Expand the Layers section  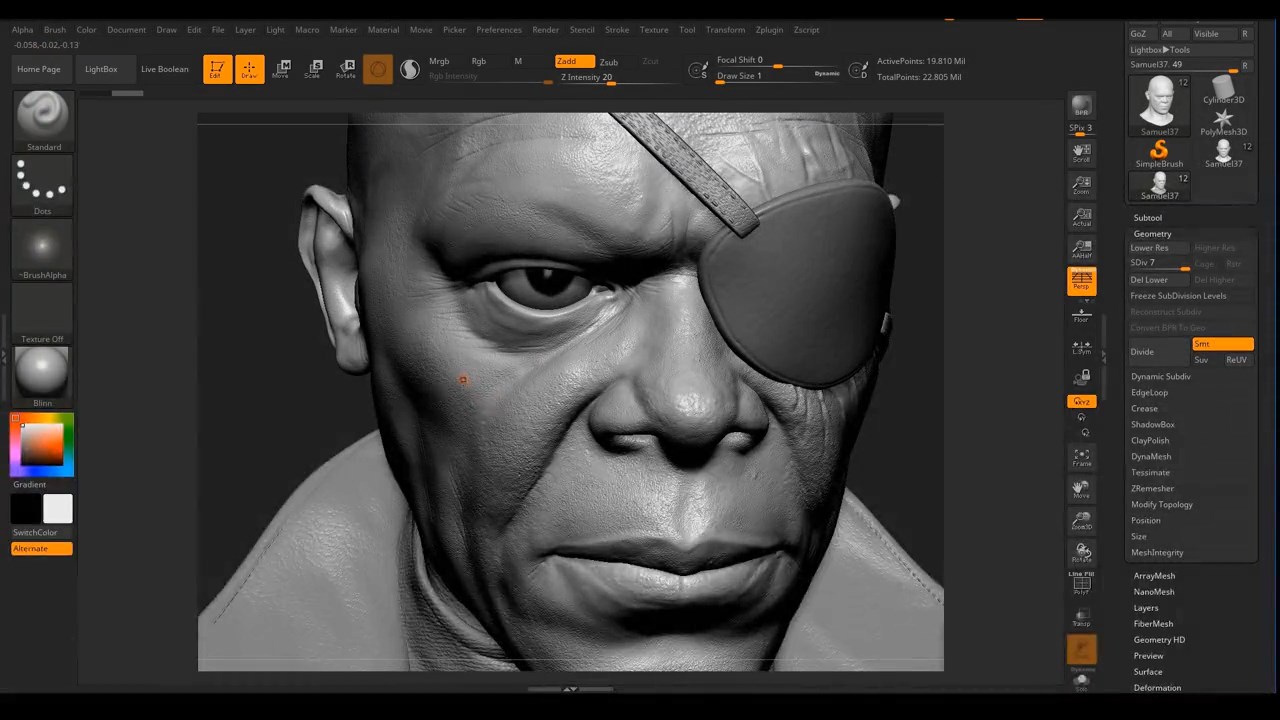click(1146, 608)
